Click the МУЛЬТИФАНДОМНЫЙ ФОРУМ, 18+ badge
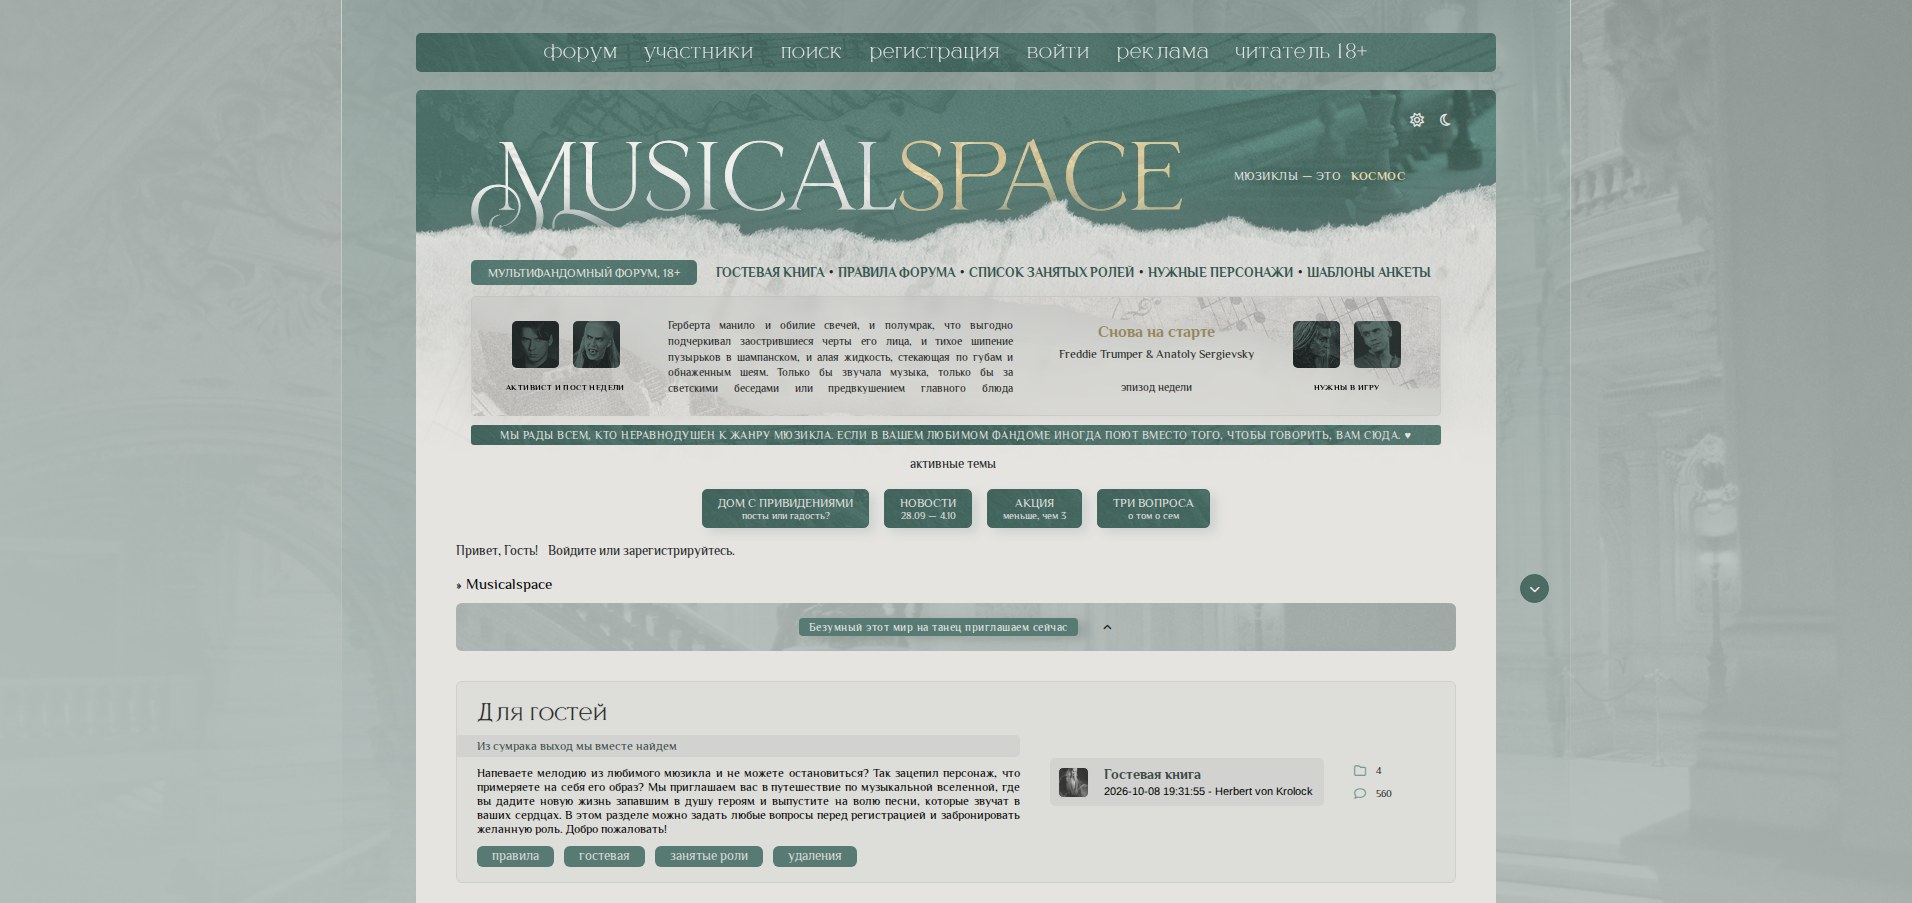The image size is (1912, 903). [584, 272]
